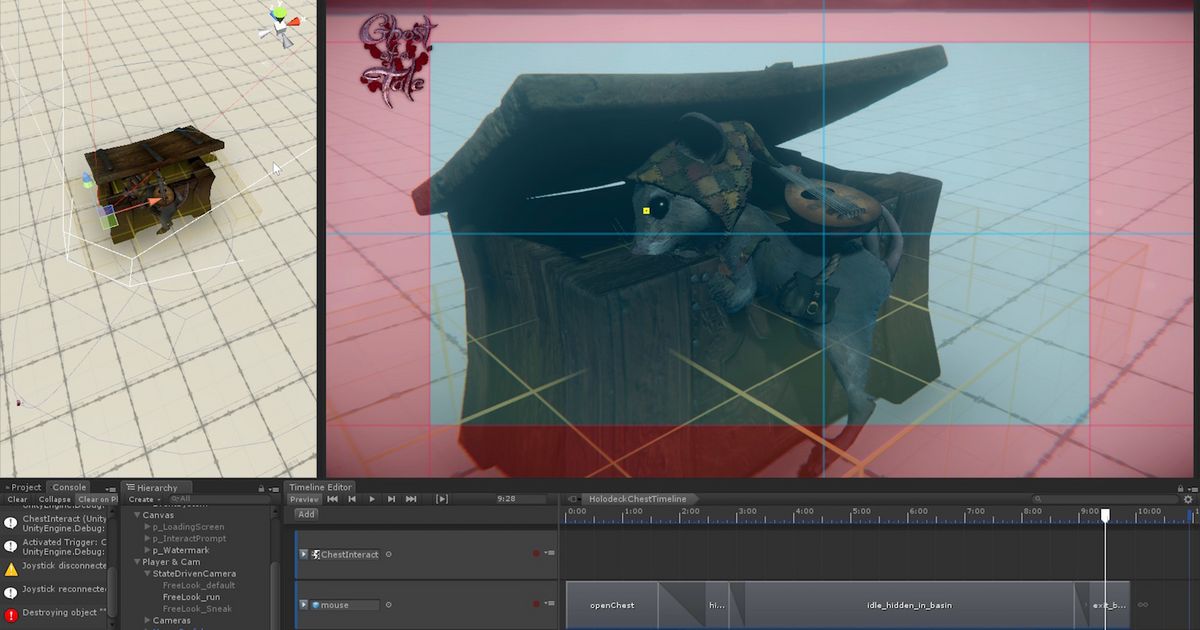The image size is (1200, 630).
Task: Open the ChestInteract track options menu
Action: pos(549,553)
